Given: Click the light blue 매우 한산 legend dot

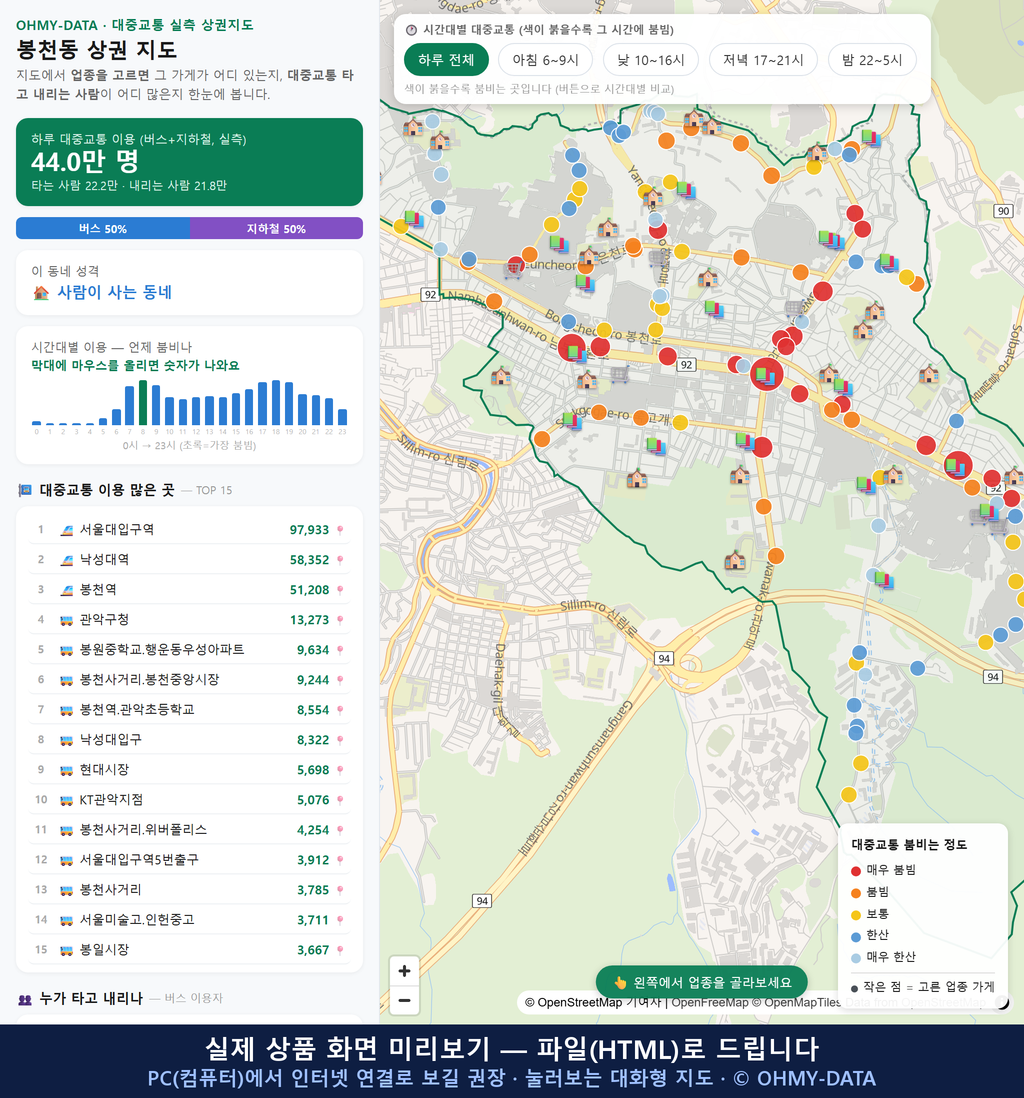Looking at the screenshot, I should pos(855,958).
